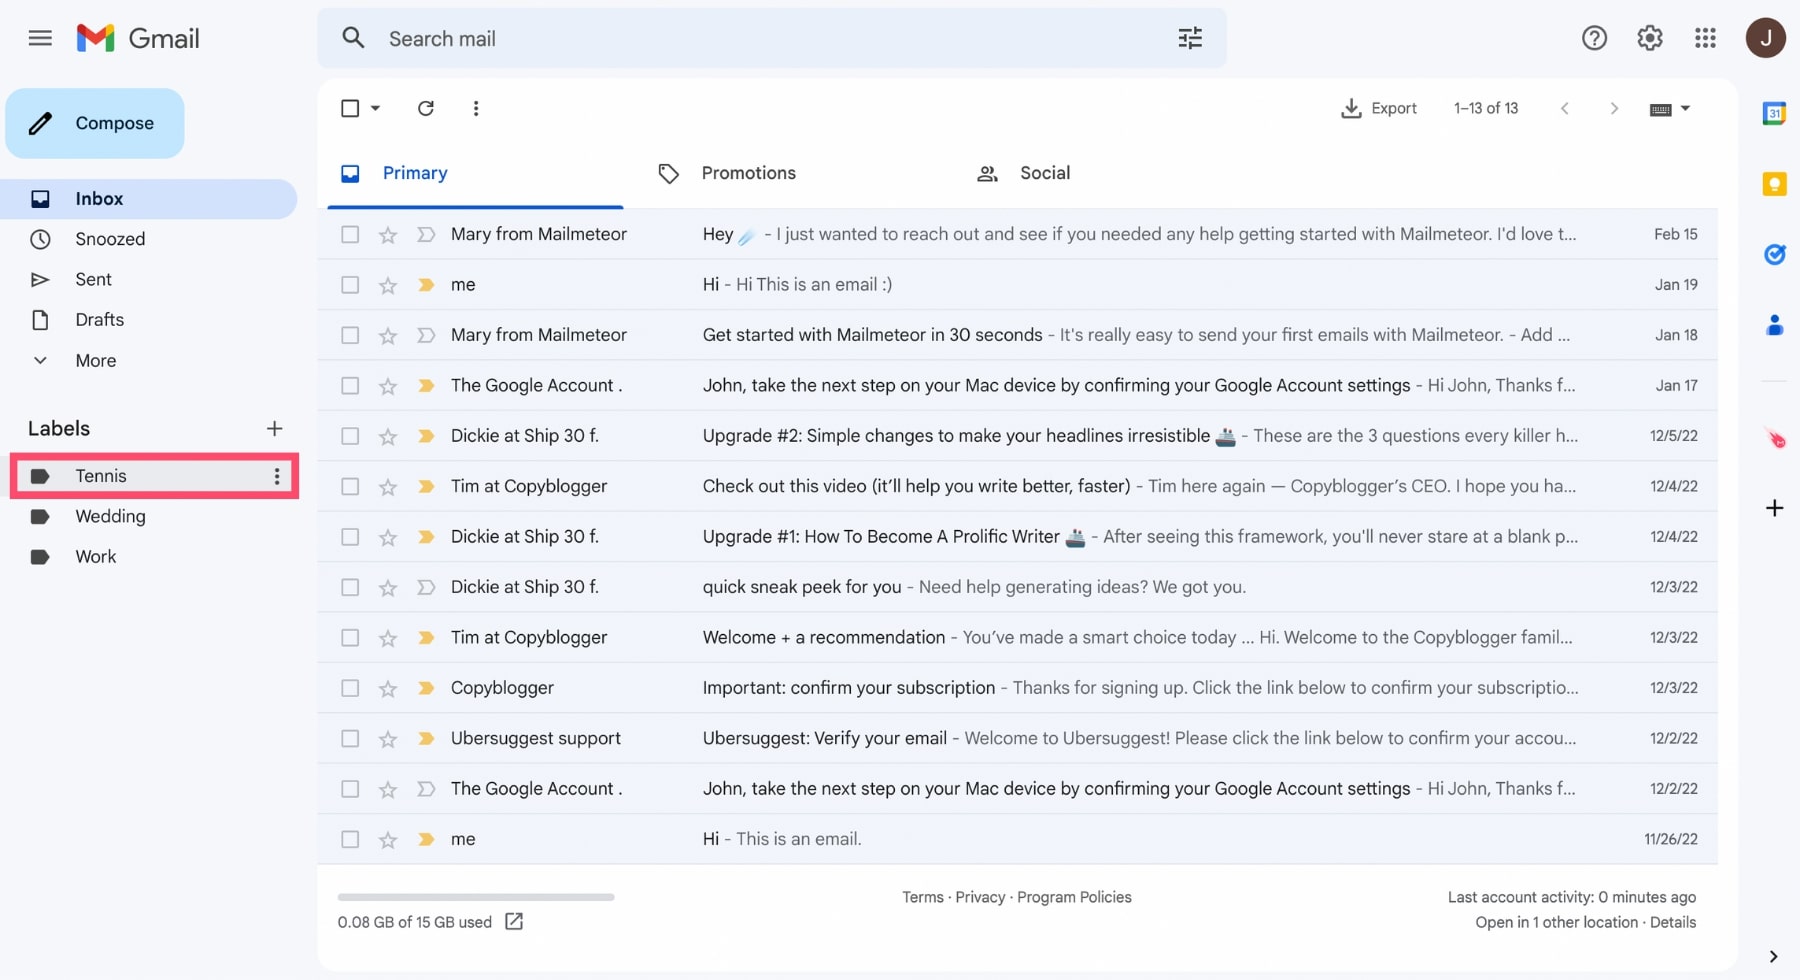
Task: Click the storage usage progress bar
Action: 476,897
